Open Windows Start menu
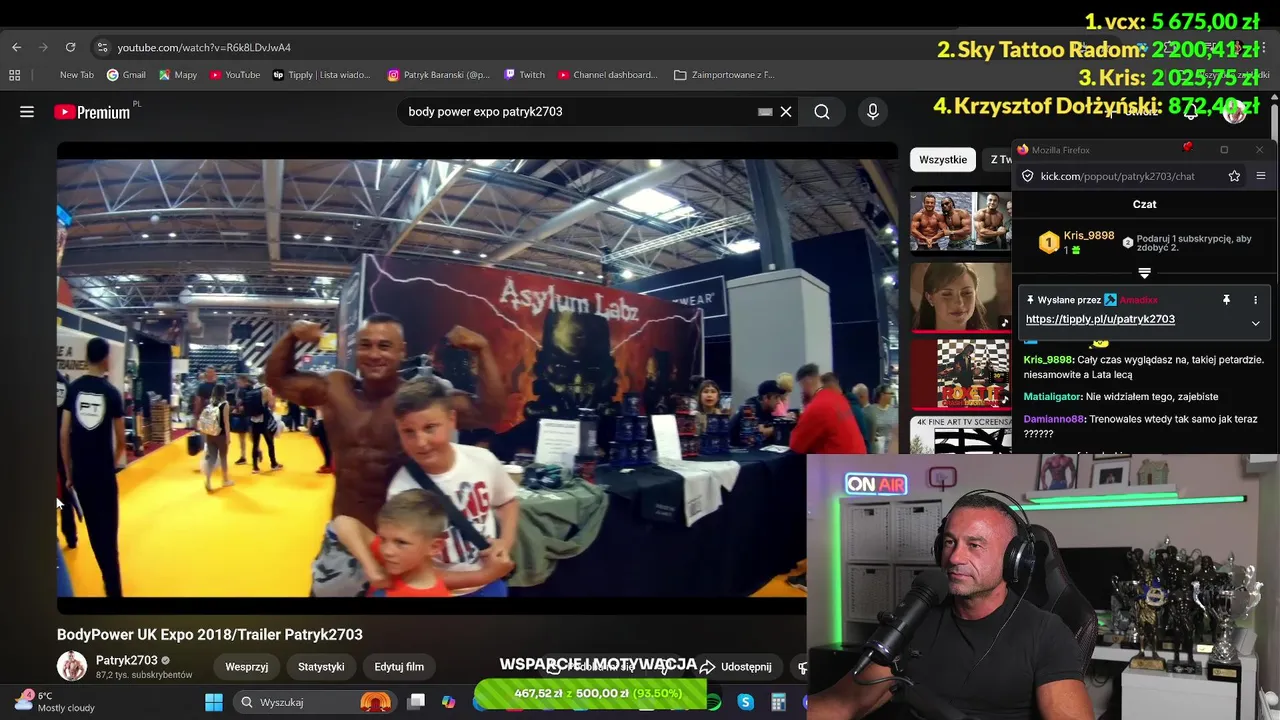1280x720 pixels. (214, 702)
